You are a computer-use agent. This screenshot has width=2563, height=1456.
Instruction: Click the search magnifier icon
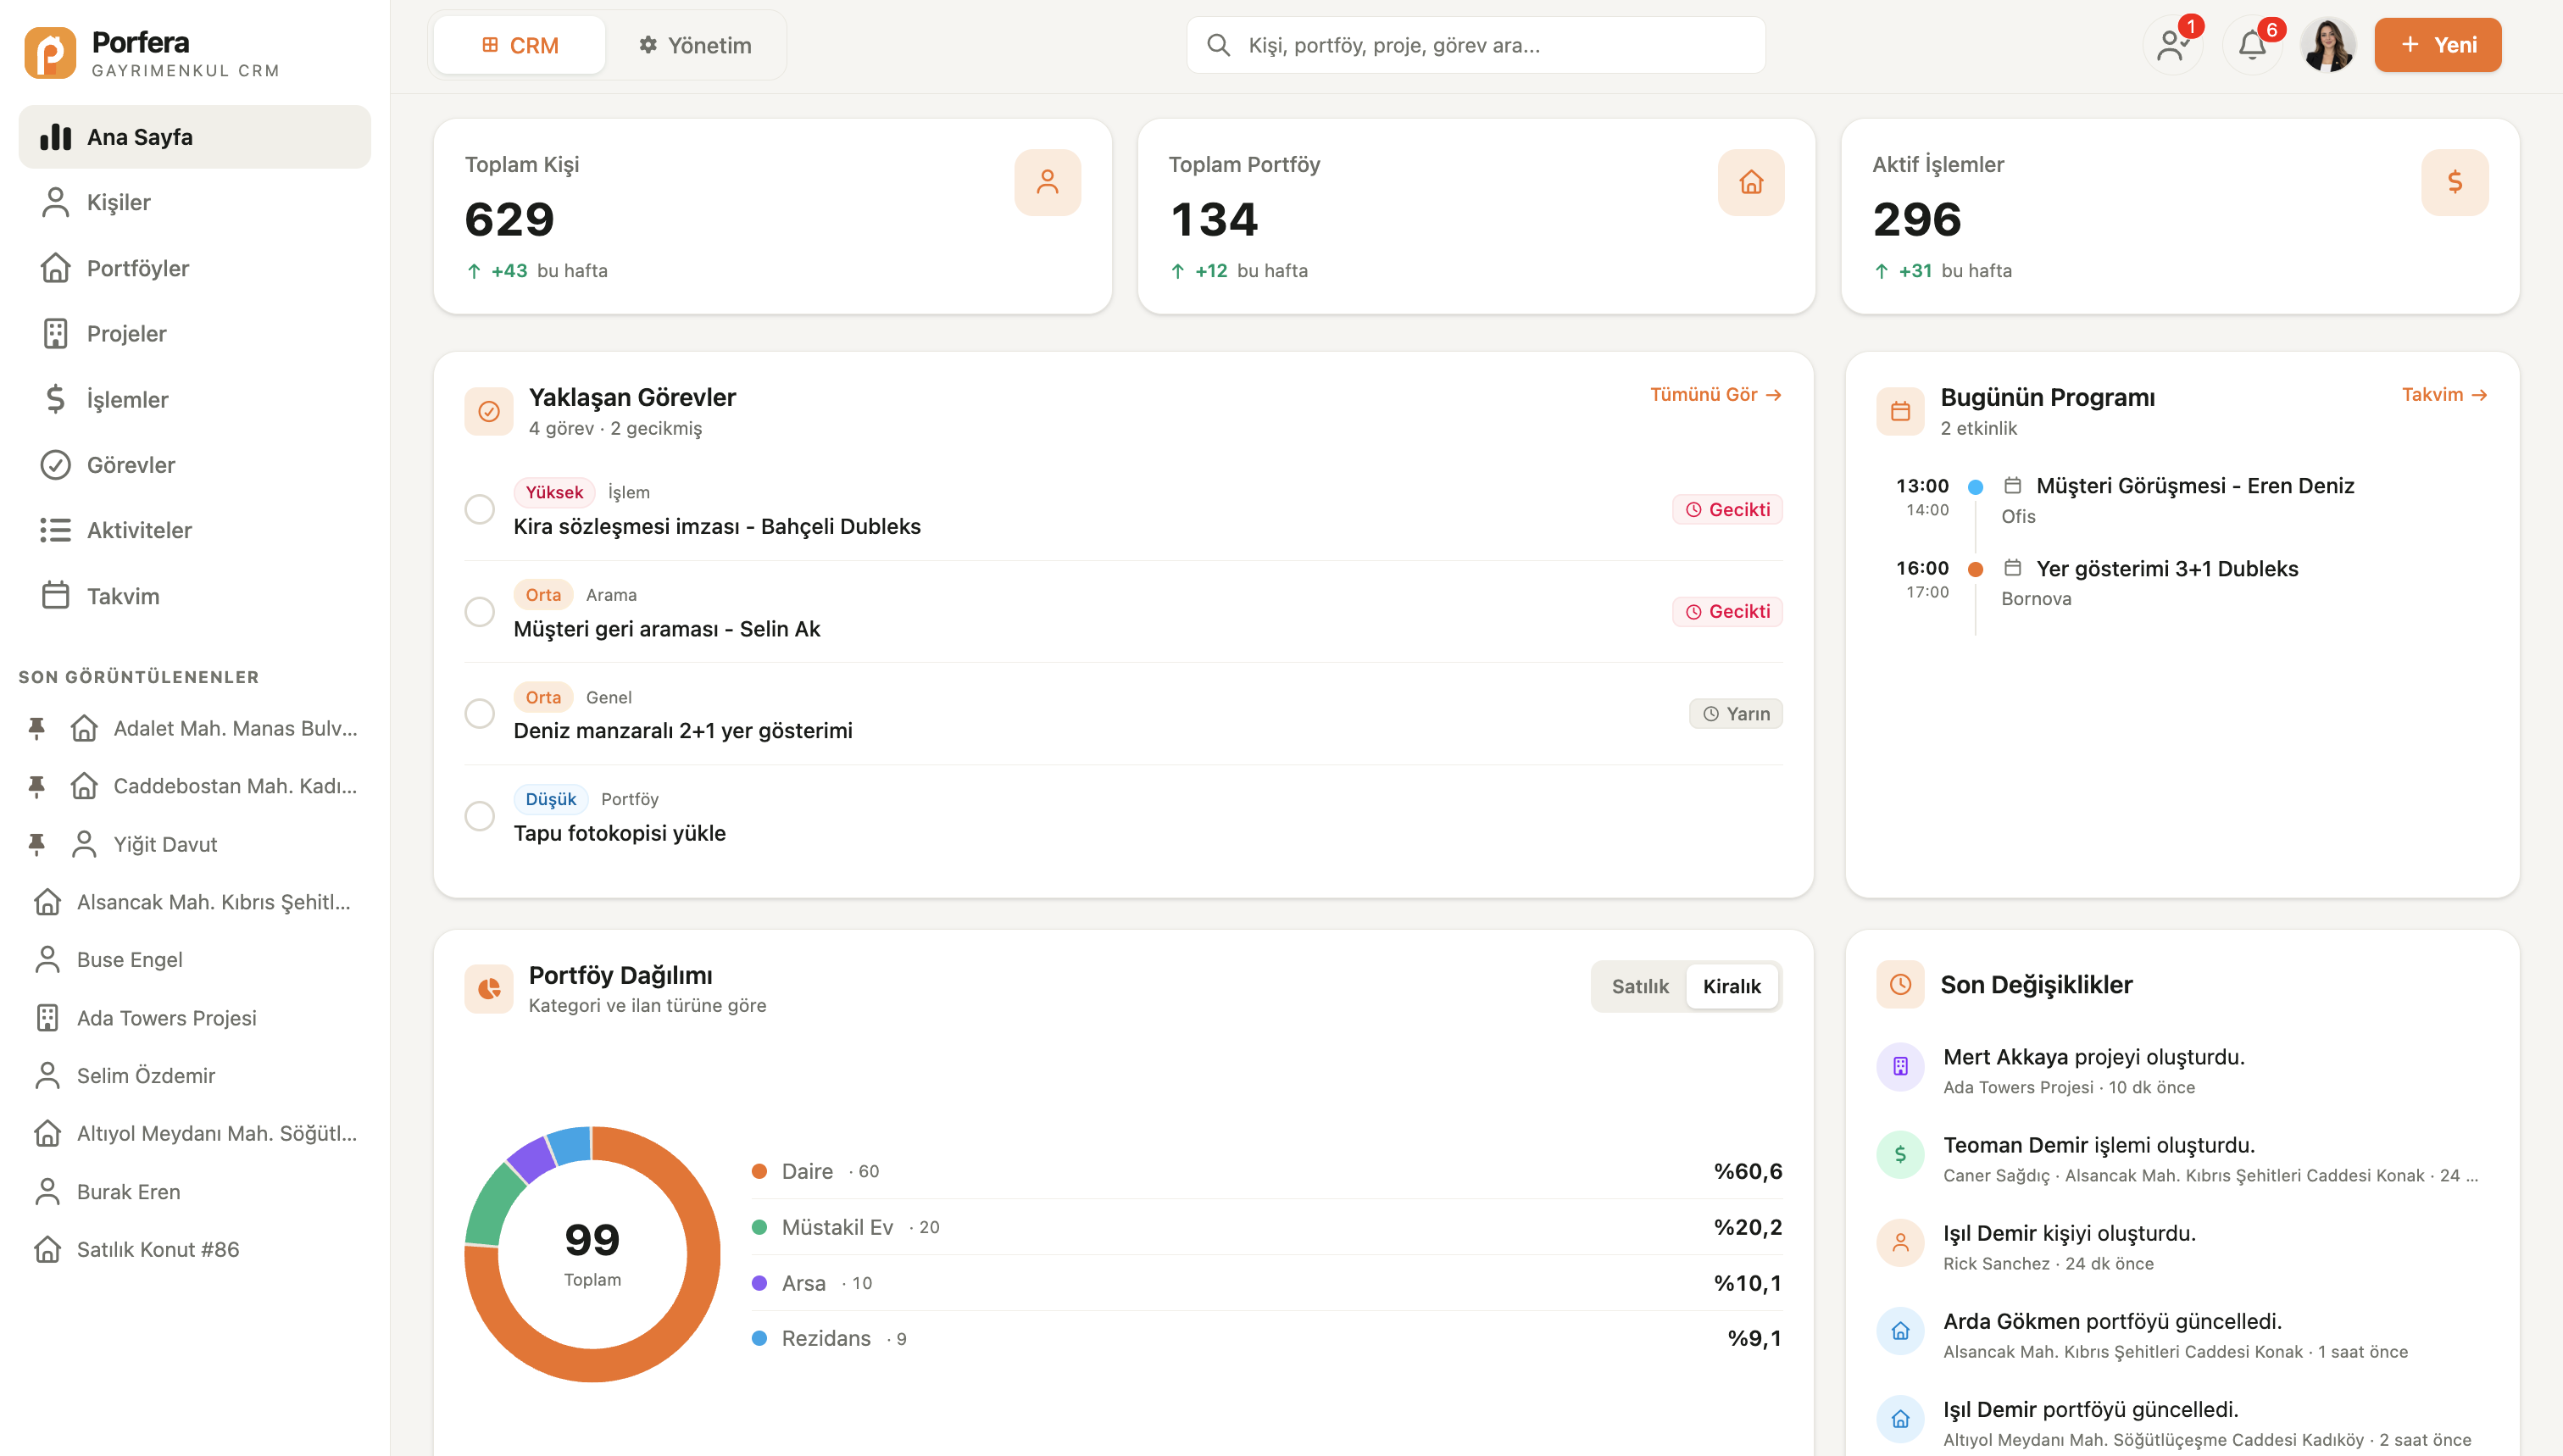1218,45
